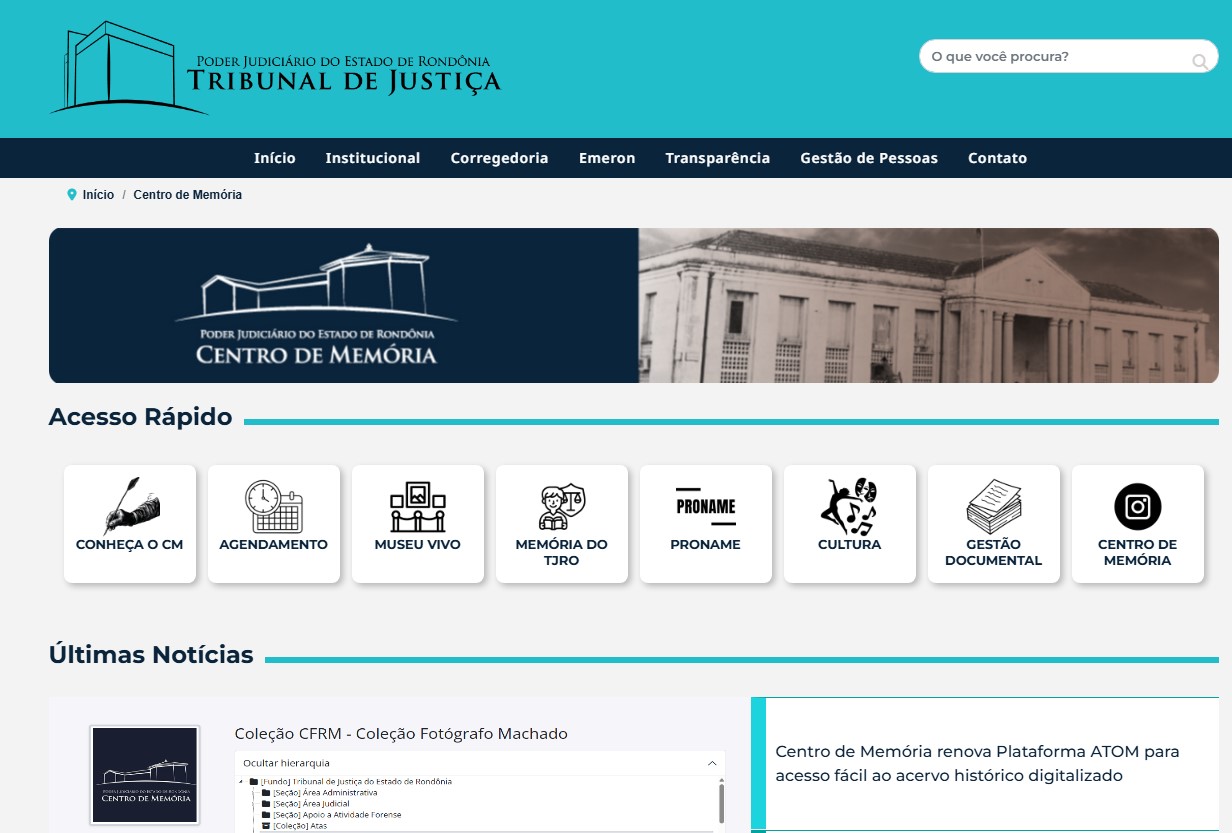Collapse the Ocultar hierarquia panel chevron
1232x833 pixels.
[x=712, y=763]
